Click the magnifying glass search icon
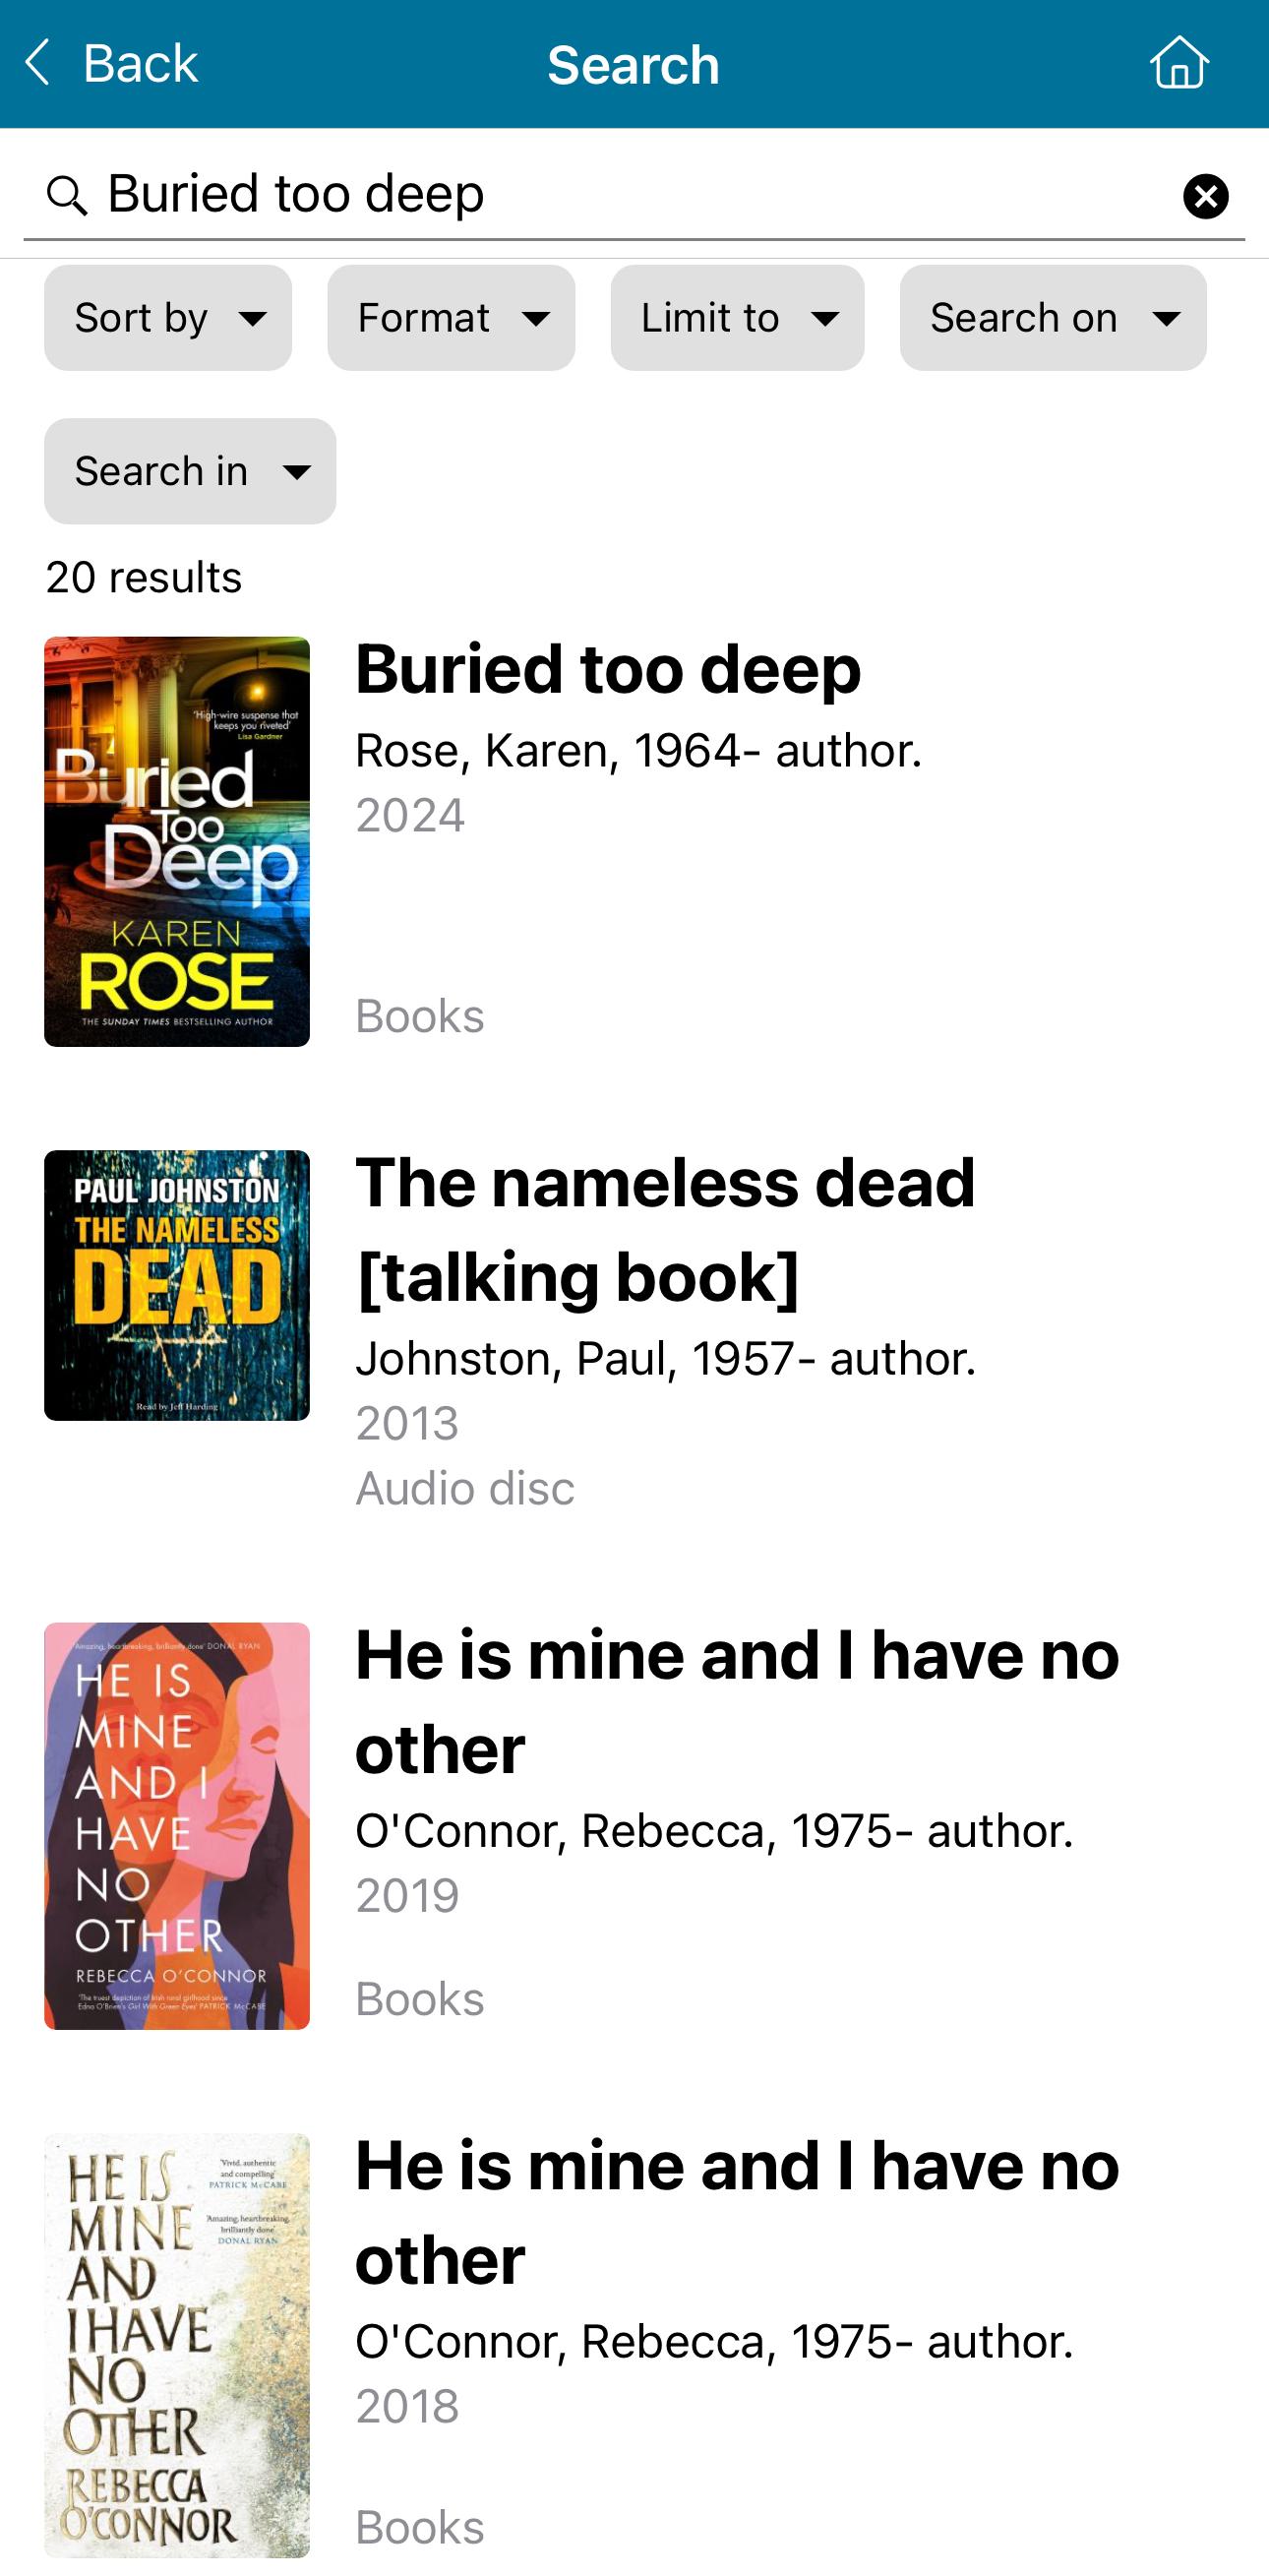Viewport: 1269px width, 2576px height. point(67,195)
